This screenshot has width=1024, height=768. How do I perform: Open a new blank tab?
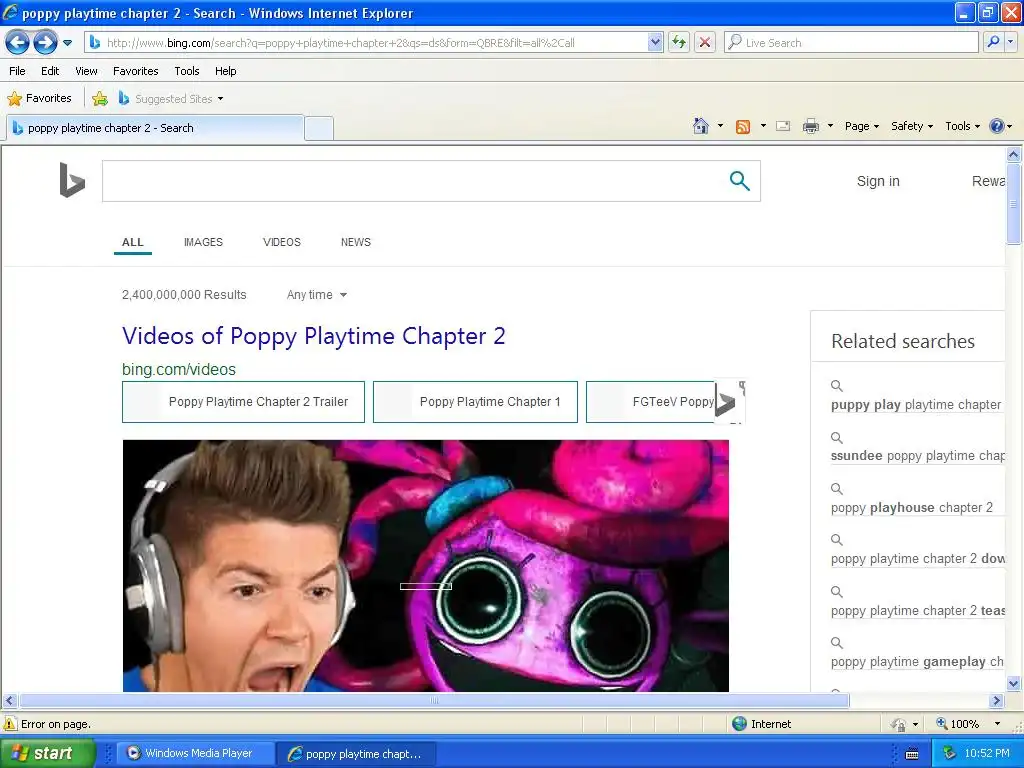click(319, 128)
